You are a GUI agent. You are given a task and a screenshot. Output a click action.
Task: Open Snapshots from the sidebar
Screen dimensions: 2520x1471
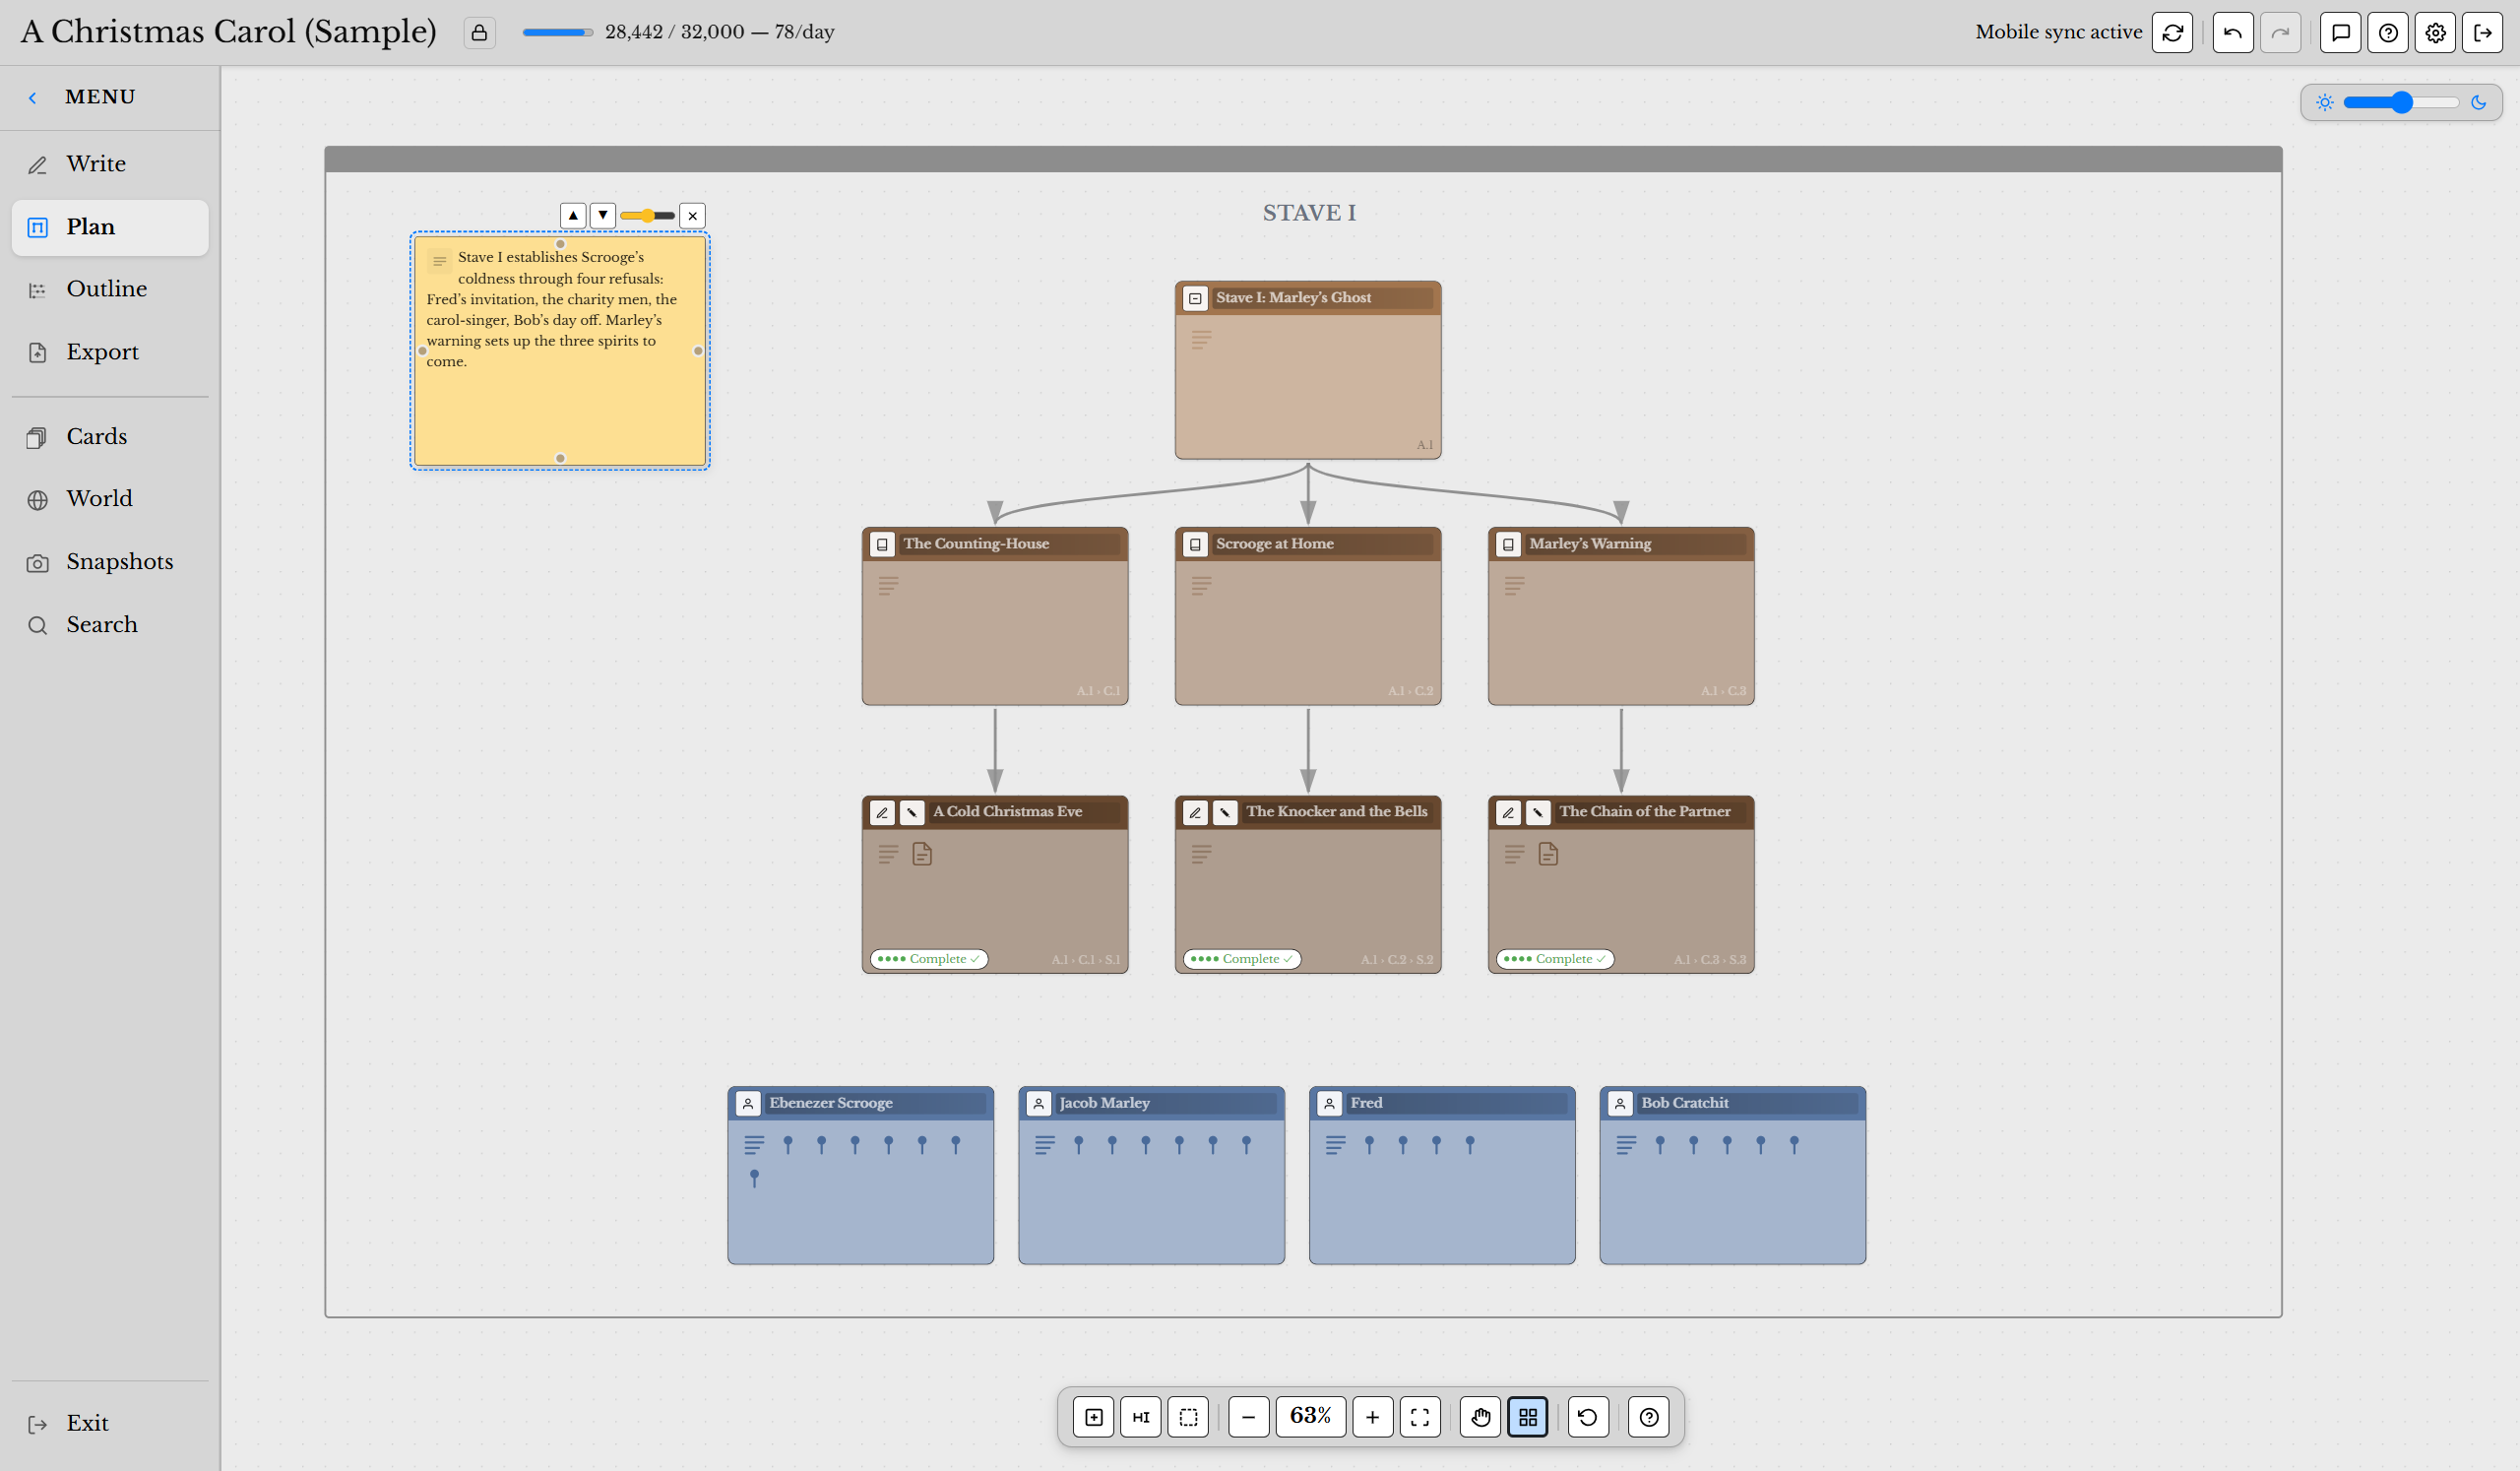(x=110, y=562)
